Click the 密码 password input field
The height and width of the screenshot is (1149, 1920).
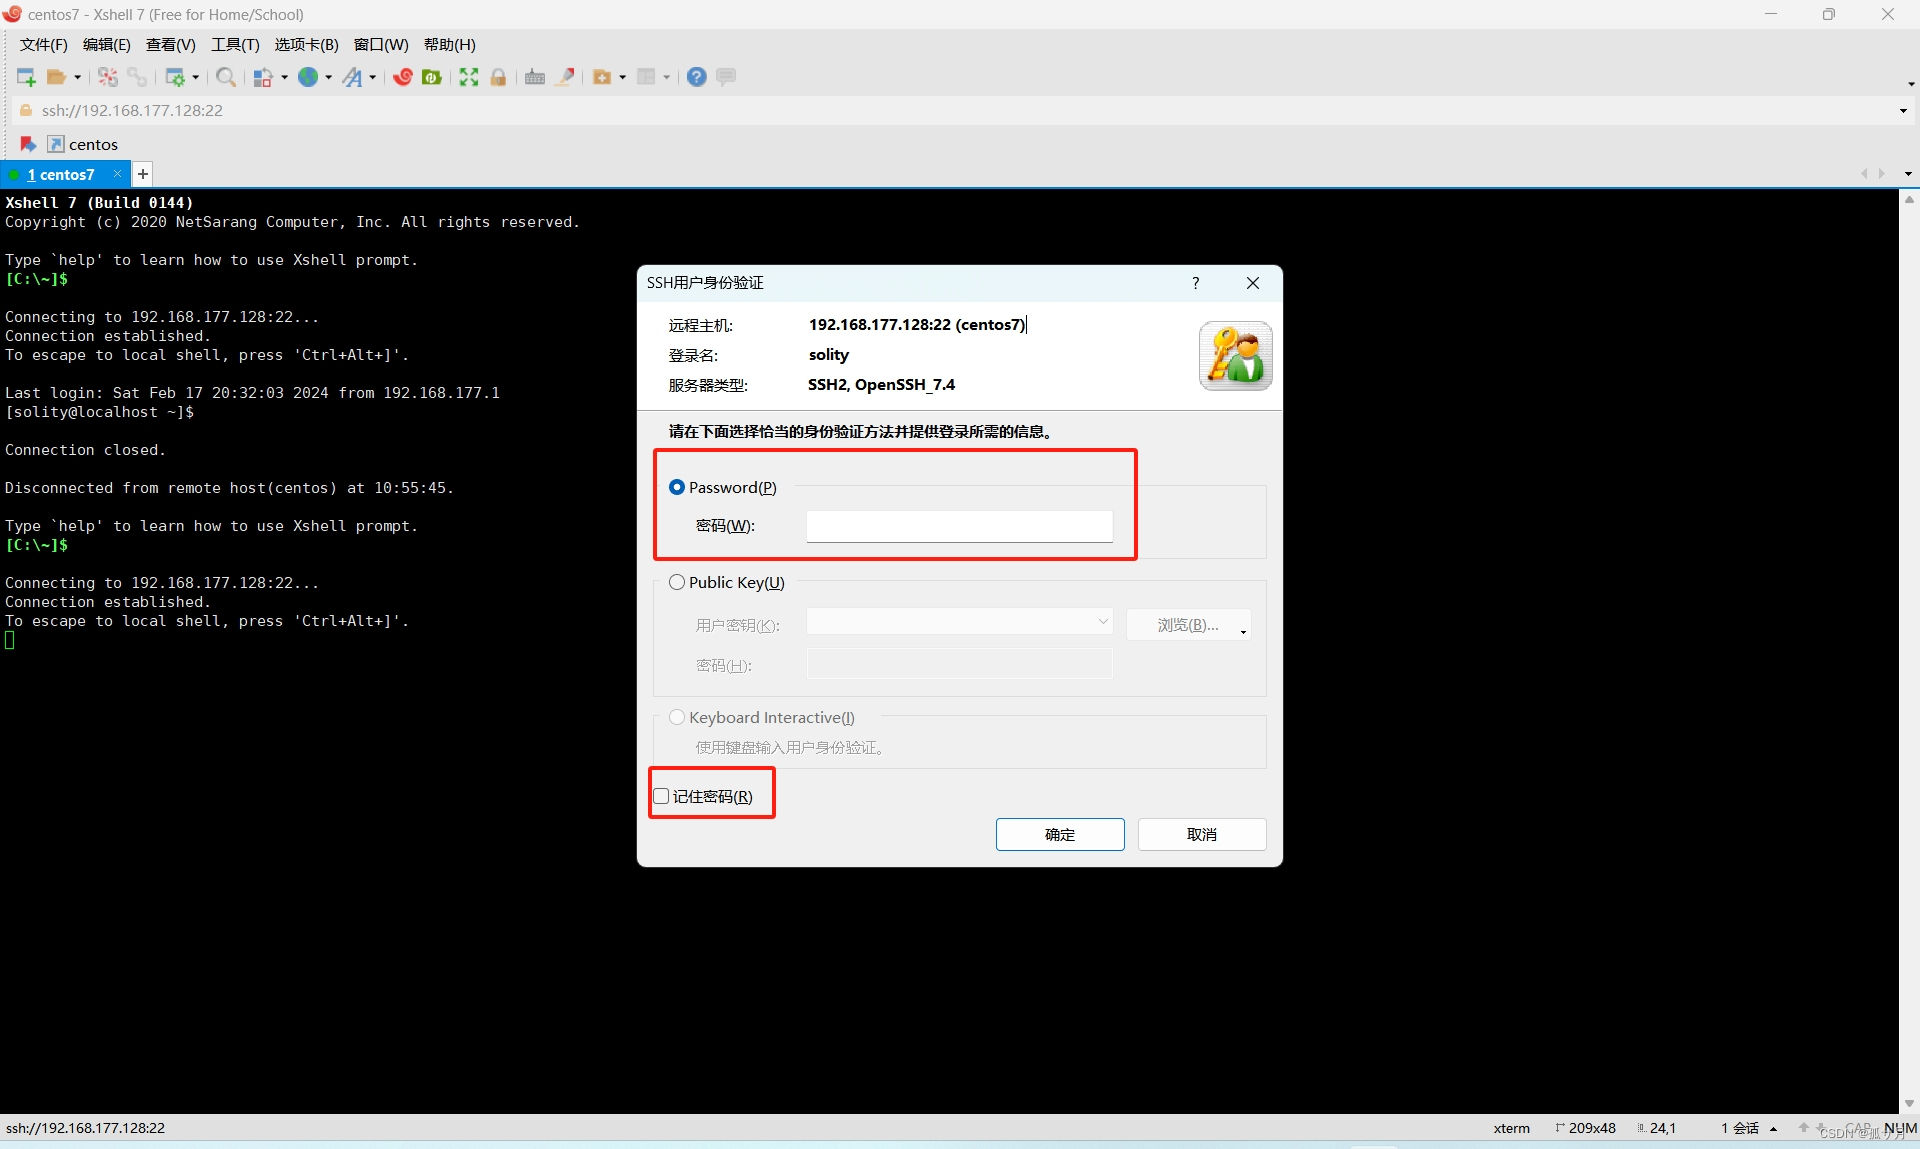click(x=958, y=526)
